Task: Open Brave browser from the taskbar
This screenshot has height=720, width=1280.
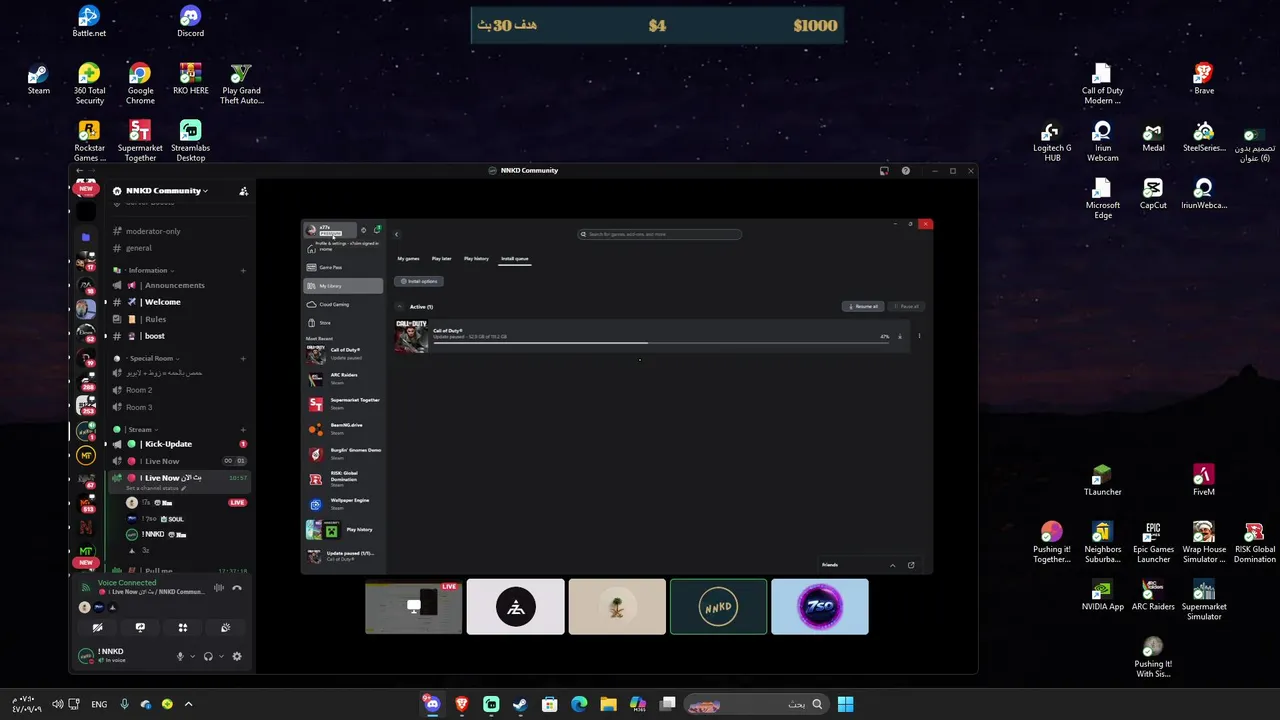Action: pos(461,704)
